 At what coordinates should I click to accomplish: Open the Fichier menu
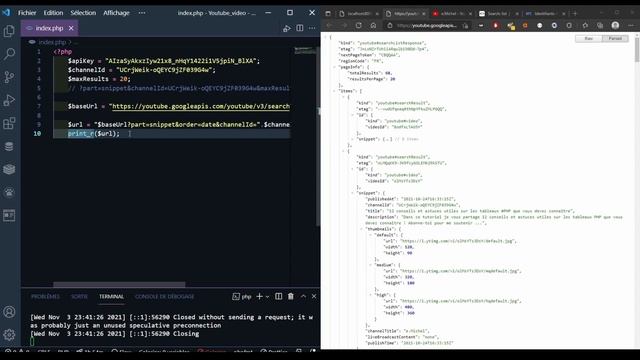(27, 13)
